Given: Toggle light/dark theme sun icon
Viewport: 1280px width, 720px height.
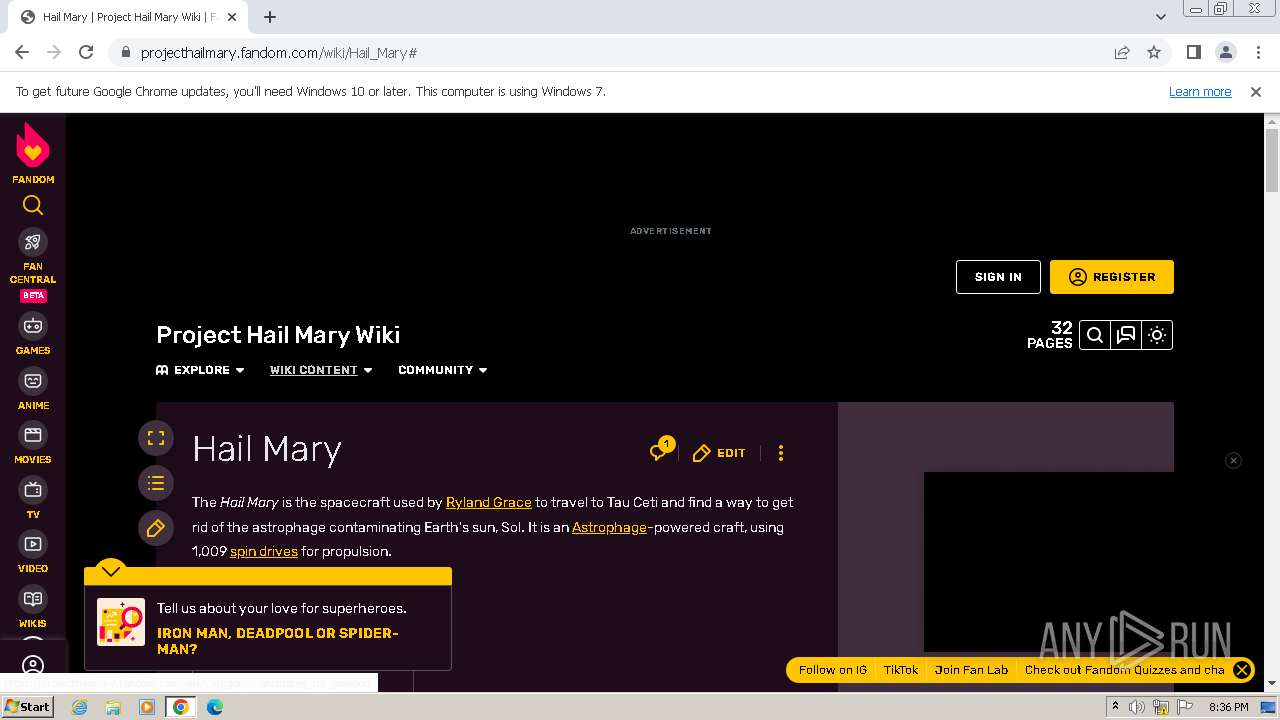Looking at the screenshot, I should 1157,335.
